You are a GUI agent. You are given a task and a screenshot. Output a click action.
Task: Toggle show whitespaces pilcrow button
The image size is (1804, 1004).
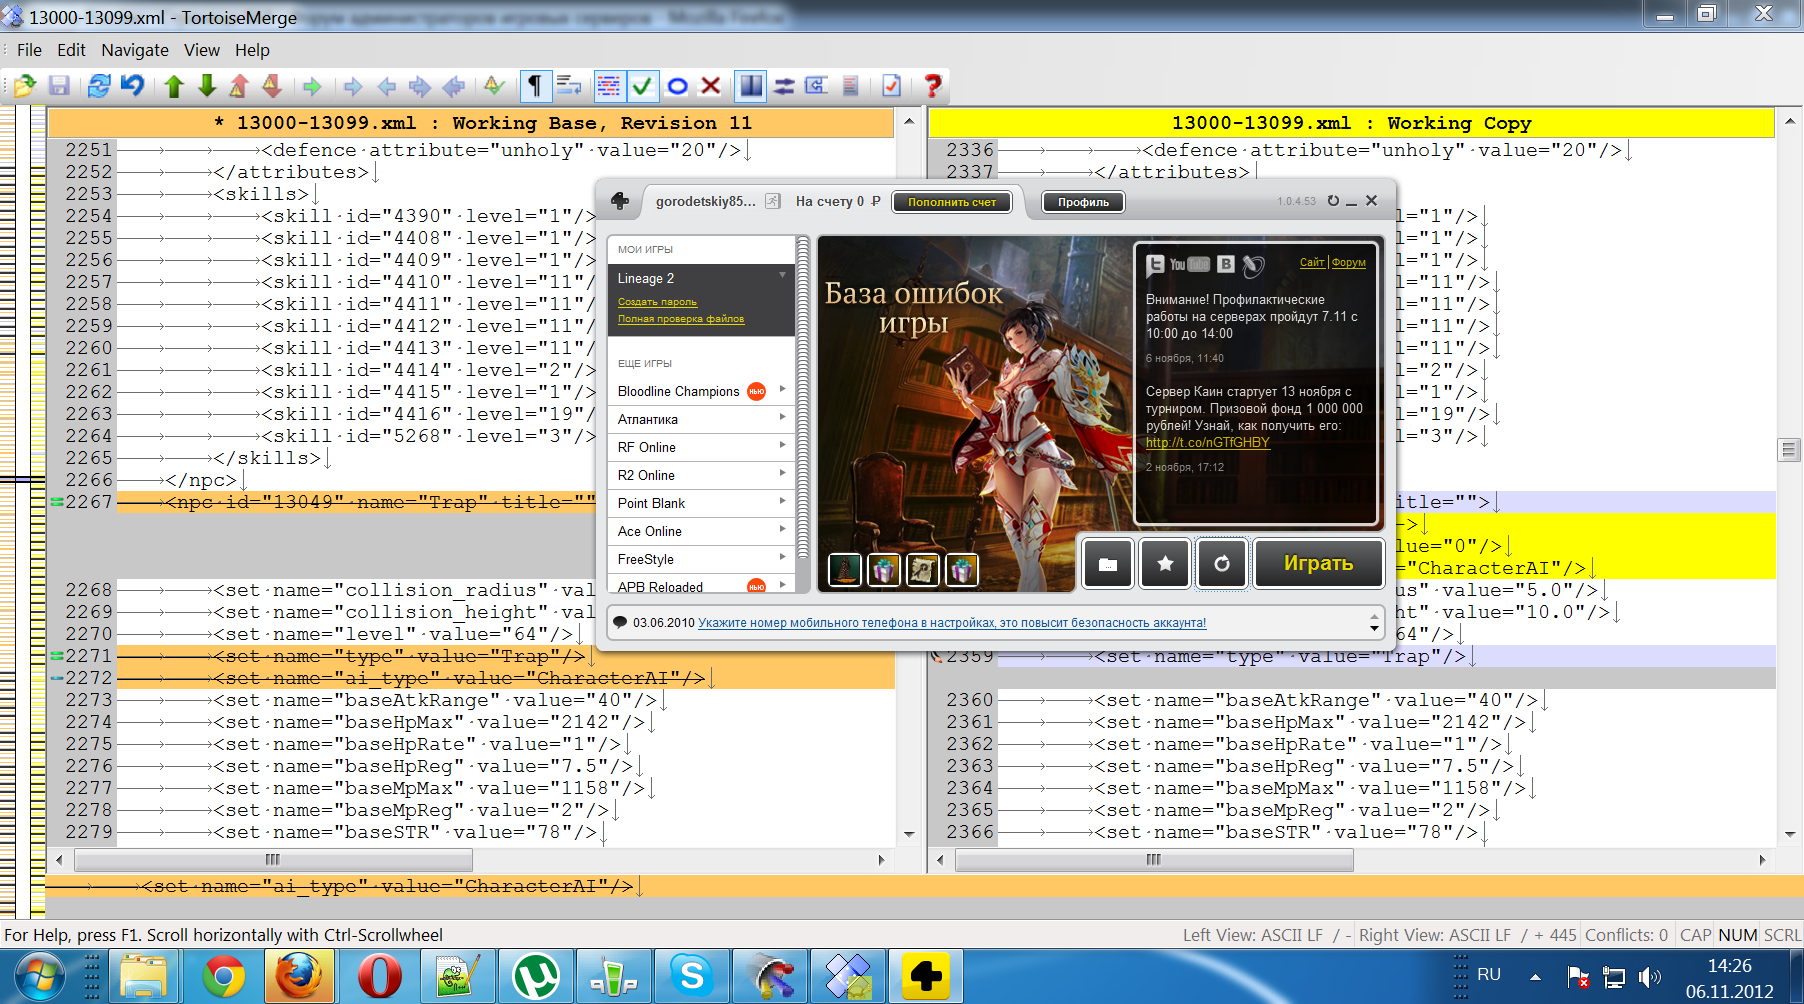pos(535,86)
